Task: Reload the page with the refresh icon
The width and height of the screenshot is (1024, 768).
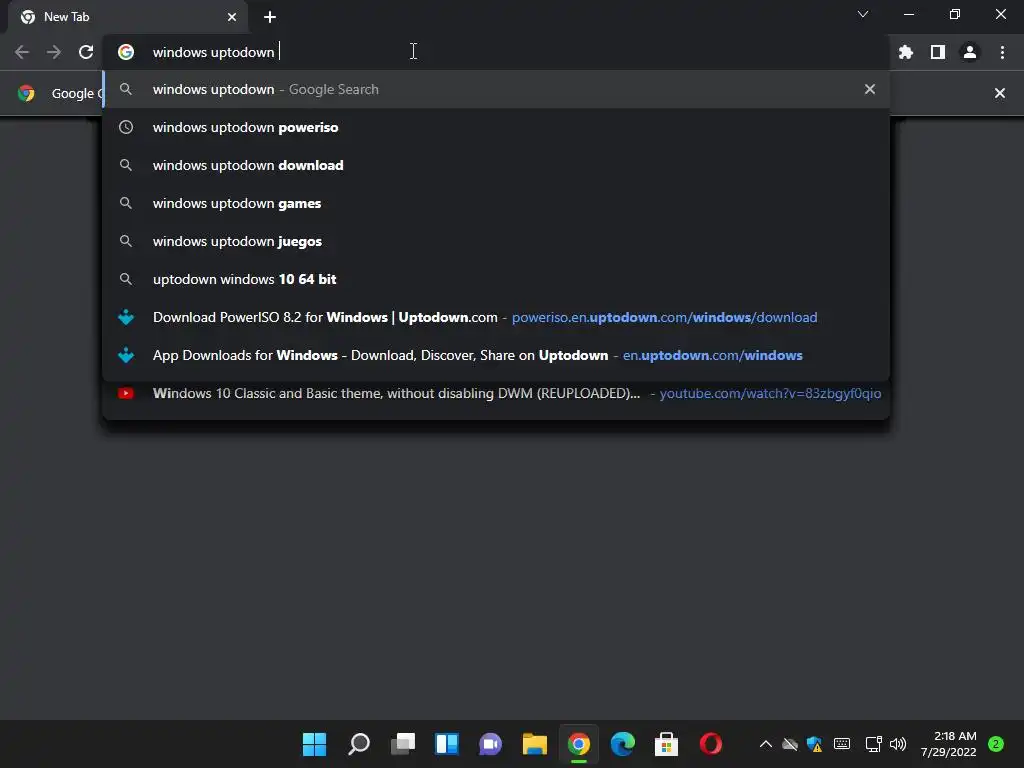Action: 86,52
